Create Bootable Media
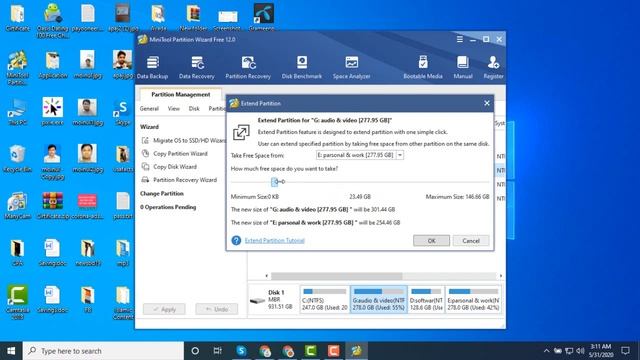The width and height of the screenshot is (640, 360). pos(423,67)
